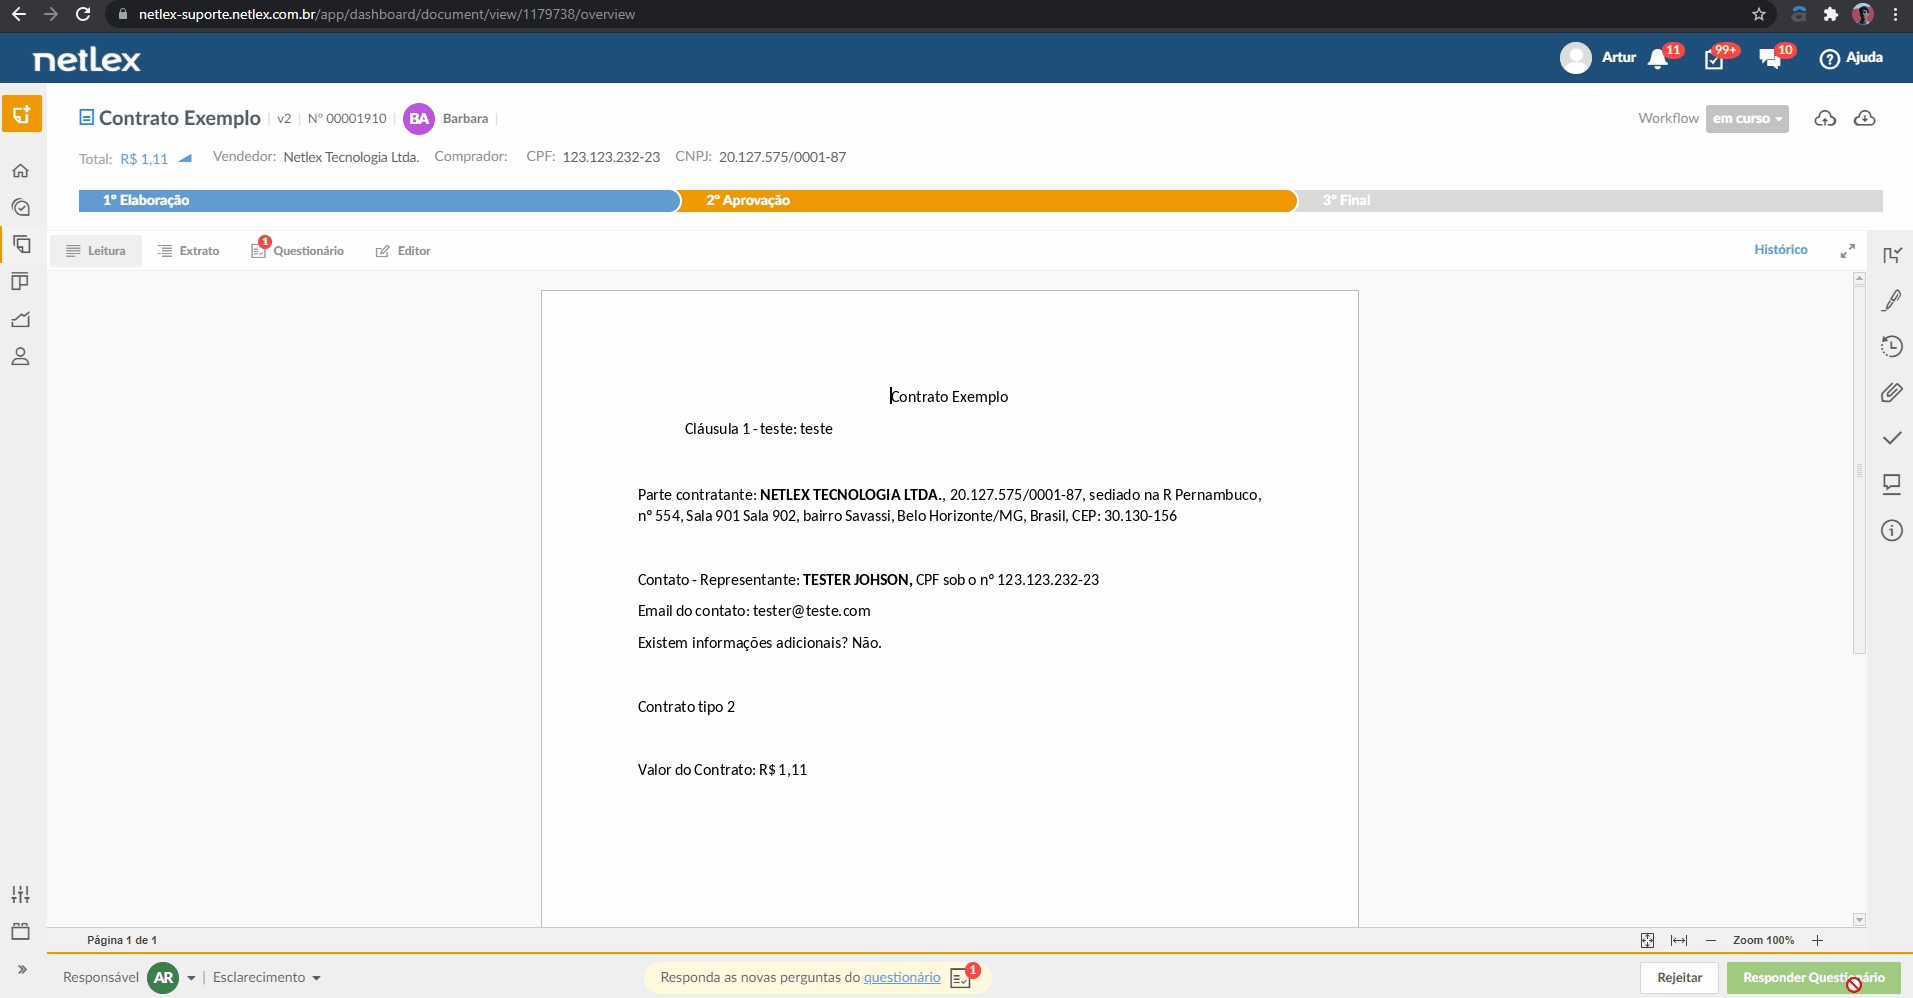The image size is (1913, 998).
Task: Click the cloud upload icon
Action: [x=1825, y=119]
